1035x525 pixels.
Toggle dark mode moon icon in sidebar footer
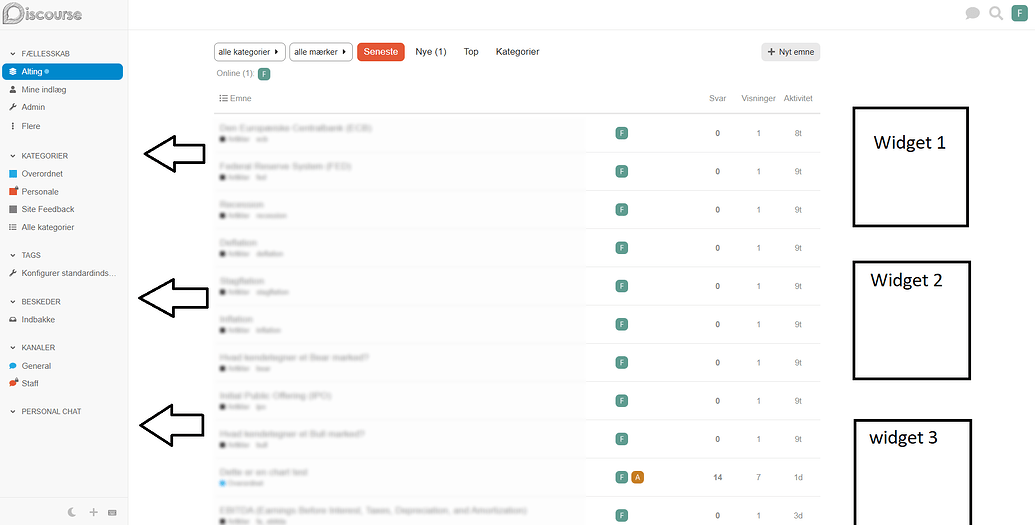pyautogui.click(x=73, y=512)
